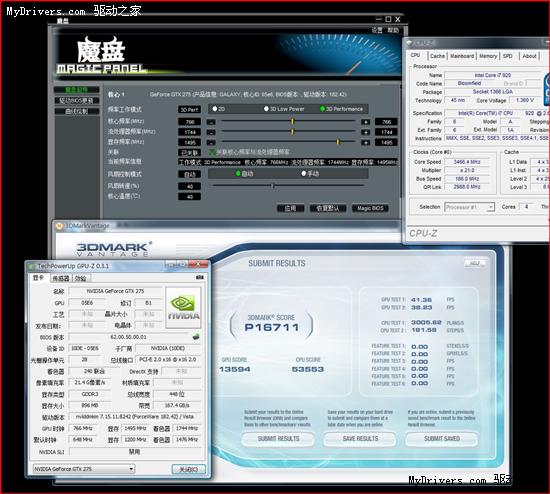Switch to the About tab in CPU-Z
Screen dimensions: 550x494
click(529, 56)
